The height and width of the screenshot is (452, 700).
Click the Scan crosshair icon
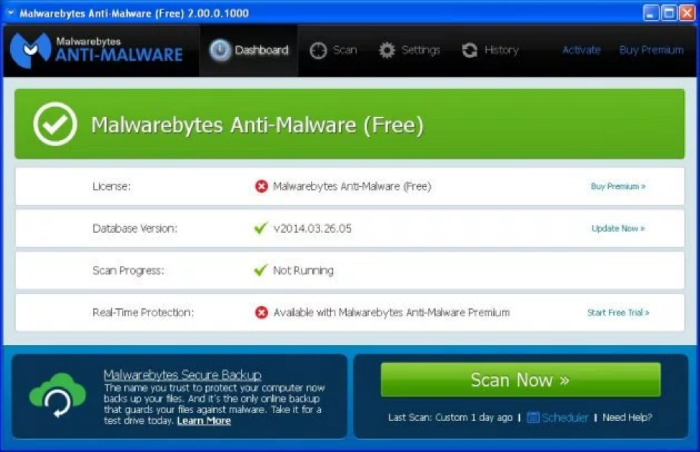[318, 50]
